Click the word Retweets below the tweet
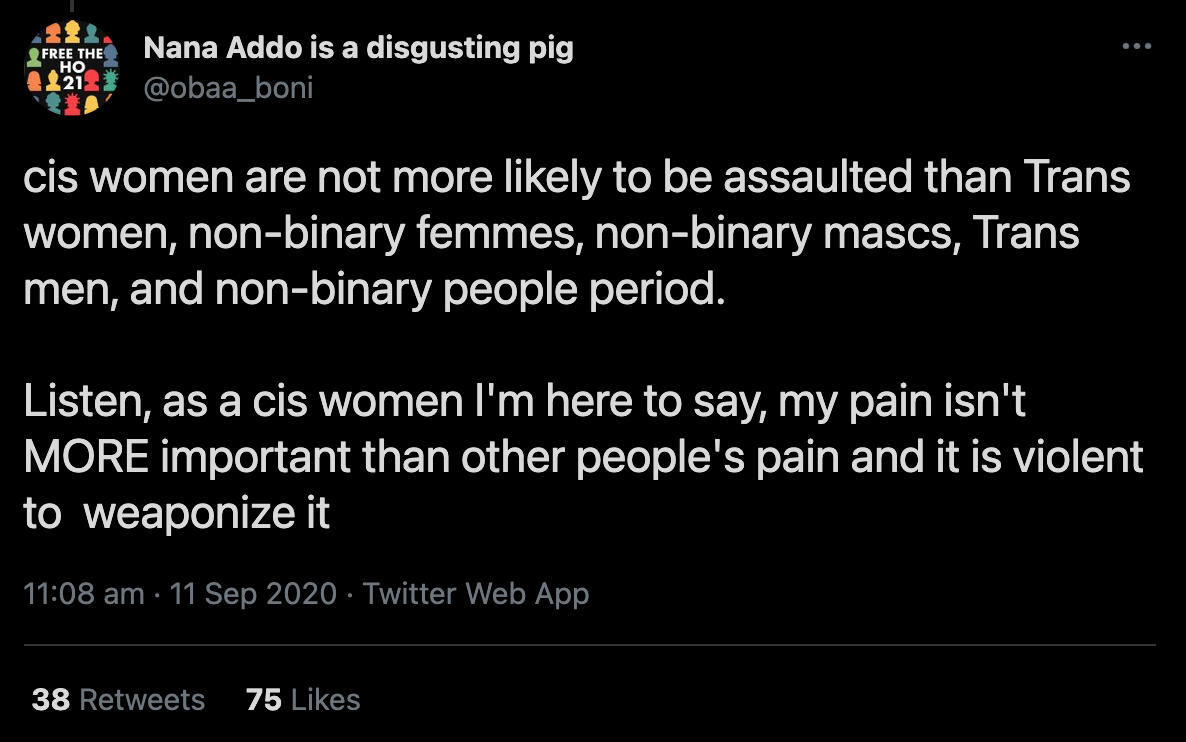The width and height of the screenshot is (1186, 742). pyautogui.click(x=142, y=699)
